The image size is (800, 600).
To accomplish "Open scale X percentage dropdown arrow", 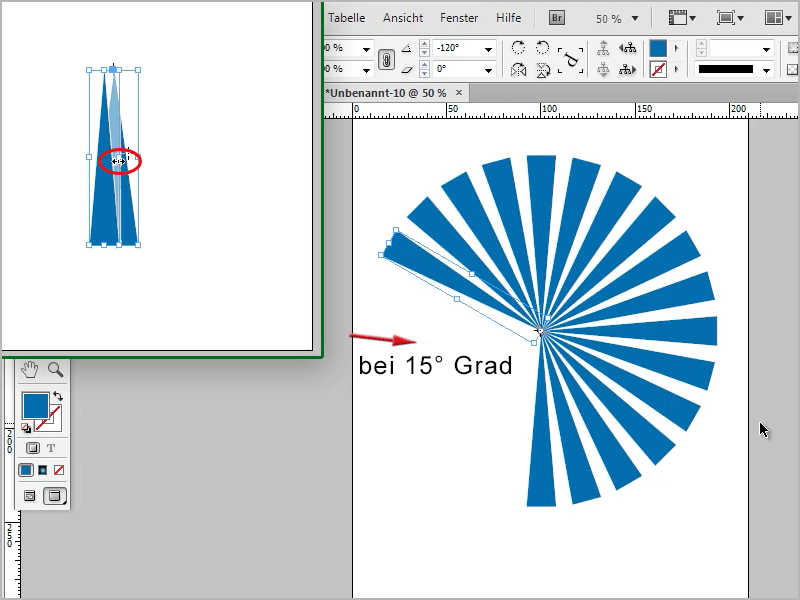I will coord(366,49).
